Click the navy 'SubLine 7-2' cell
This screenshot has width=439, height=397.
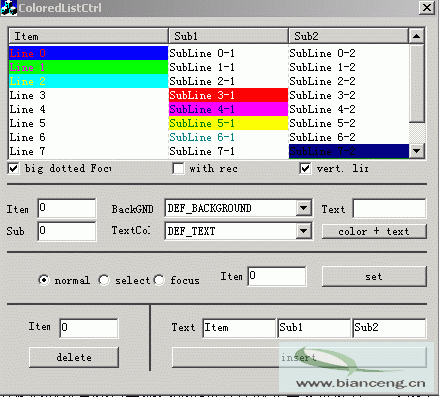coord(349,151)
